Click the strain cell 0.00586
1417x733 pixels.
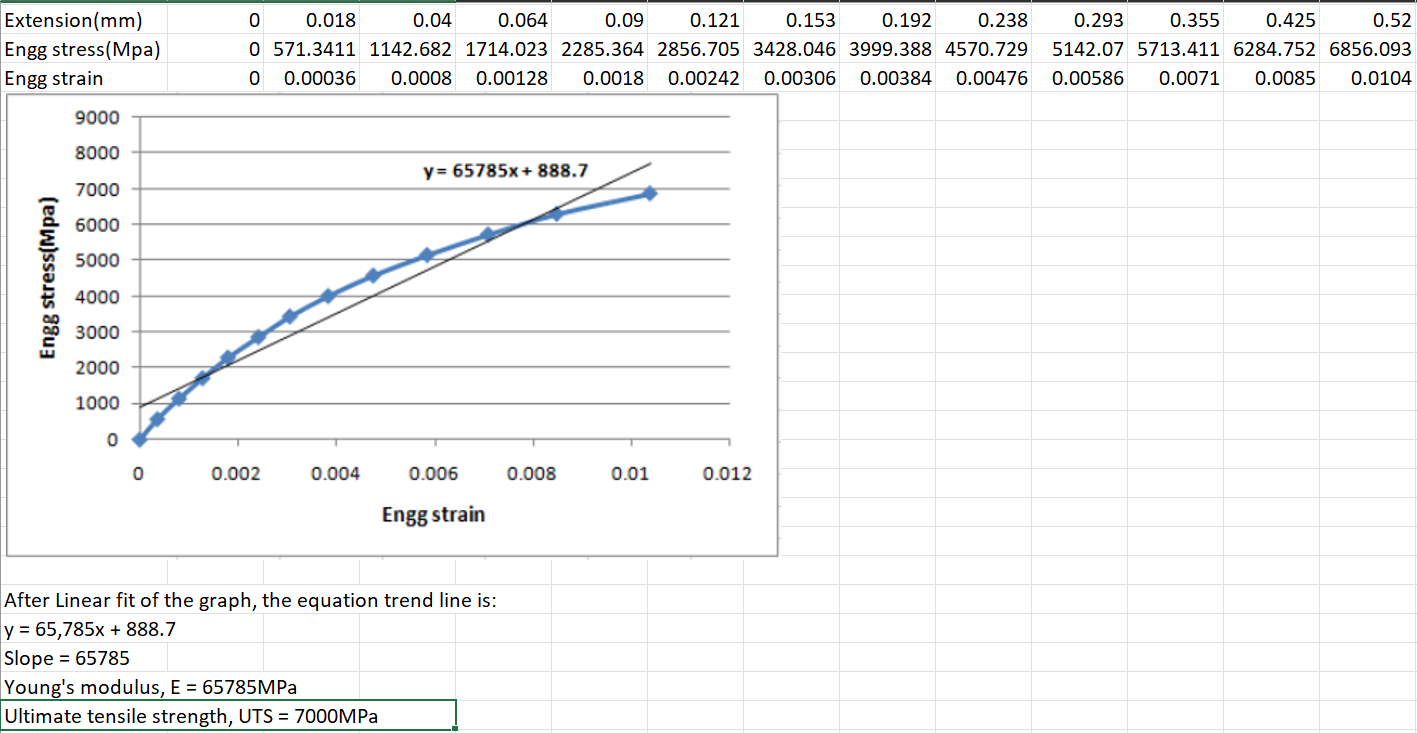click(x=1080, y=78)
